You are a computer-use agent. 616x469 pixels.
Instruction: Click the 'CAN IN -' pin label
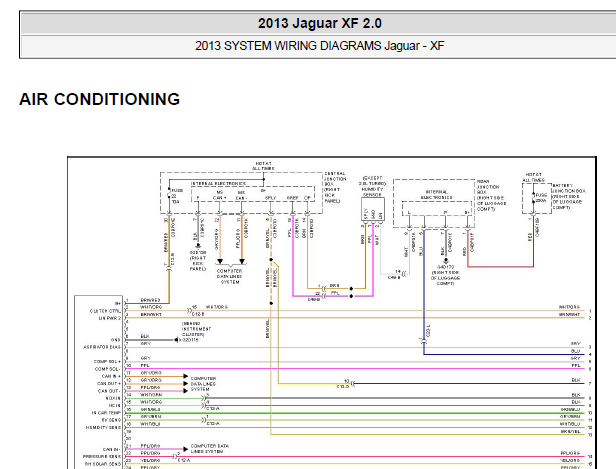(x=112, y=449)
